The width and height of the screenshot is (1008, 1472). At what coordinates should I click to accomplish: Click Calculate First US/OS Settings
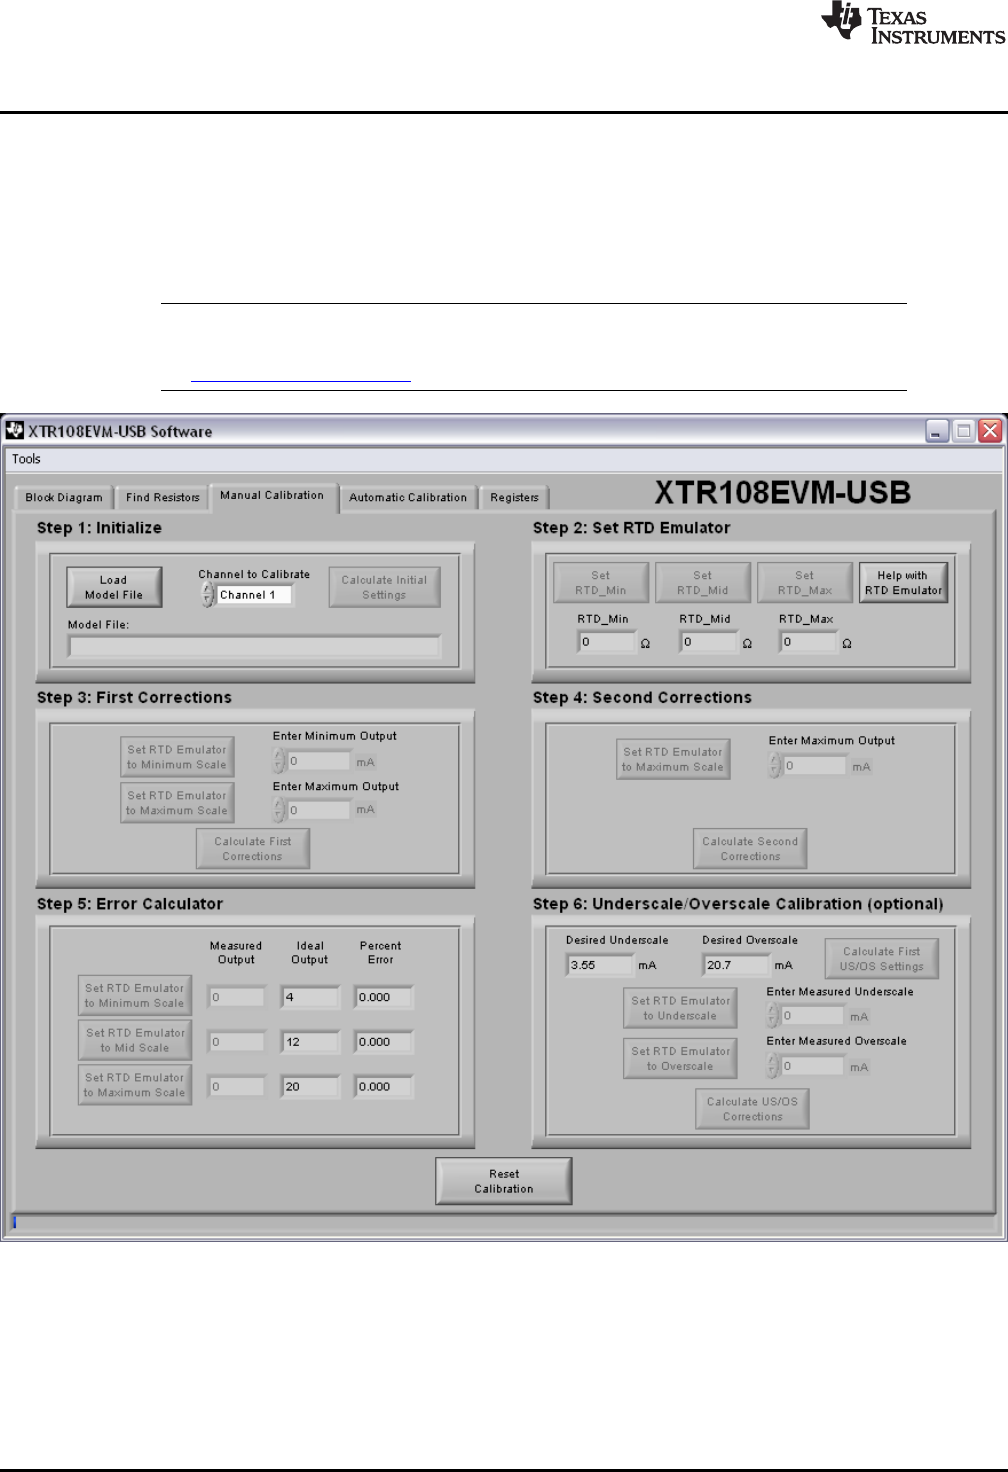coord(881,959)
